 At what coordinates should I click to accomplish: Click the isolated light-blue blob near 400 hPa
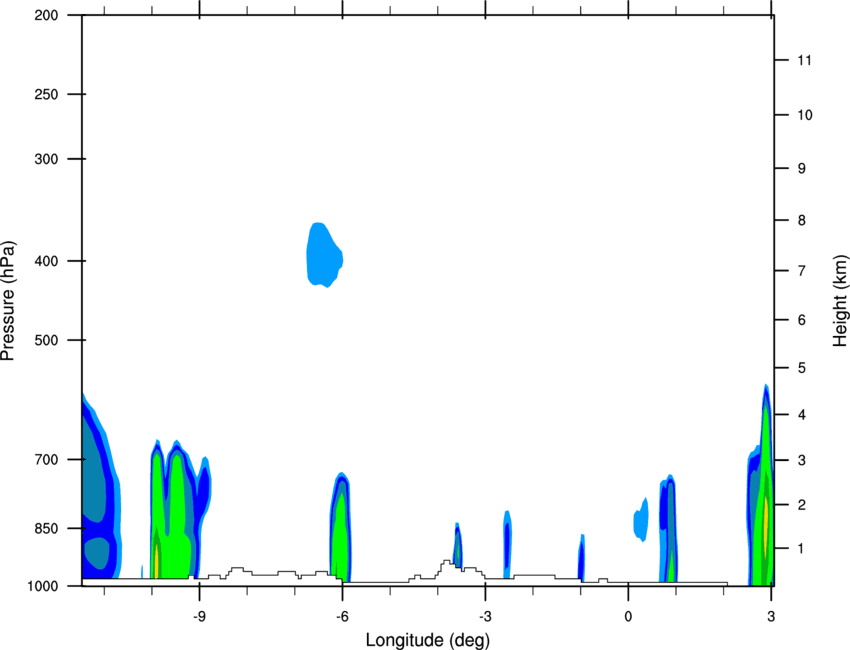pos(324,255)
